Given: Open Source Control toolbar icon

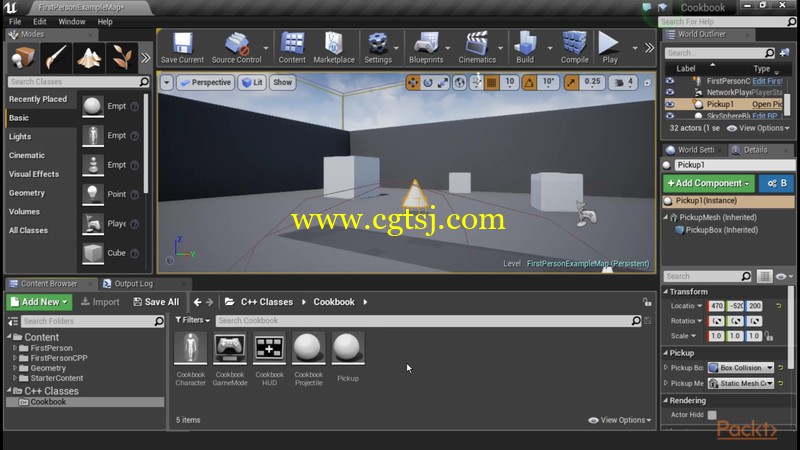Looking at the screenshot, I should pos(236,47).
